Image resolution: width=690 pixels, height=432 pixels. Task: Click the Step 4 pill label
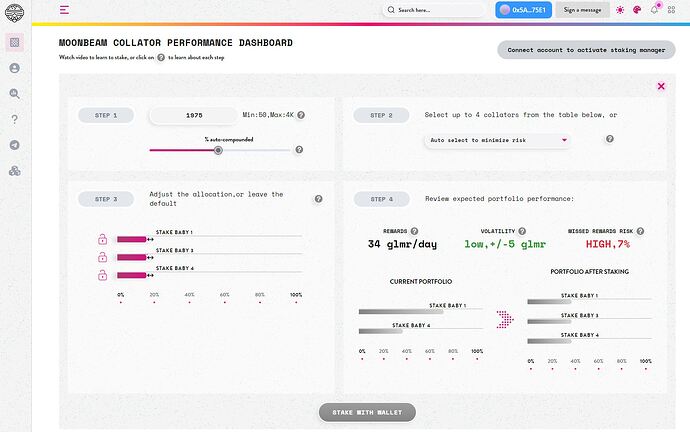(x=381, y=199)
